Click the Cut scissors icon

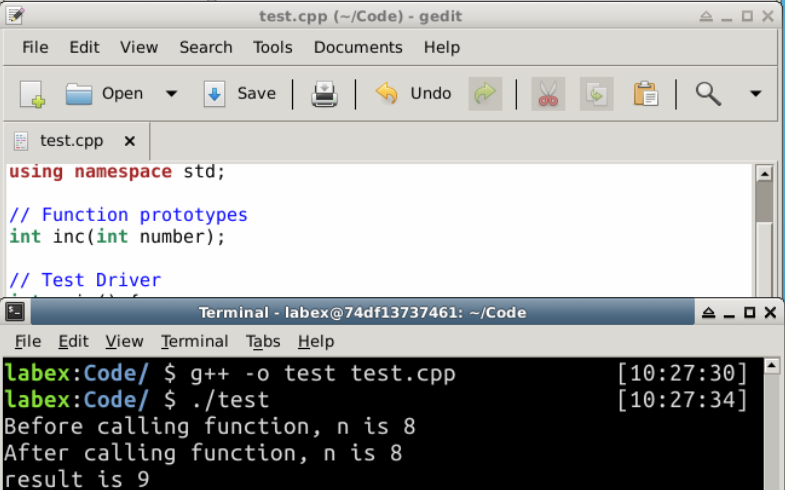pos(547,94)
